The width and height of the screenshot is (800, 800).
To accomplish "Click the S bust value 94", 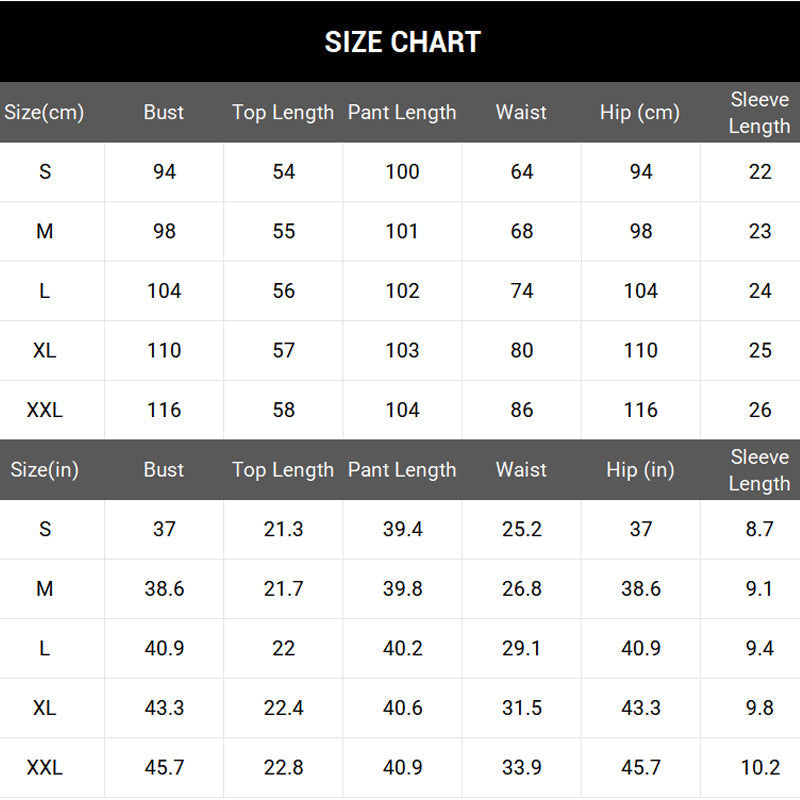I will click(x=164, y=171).
